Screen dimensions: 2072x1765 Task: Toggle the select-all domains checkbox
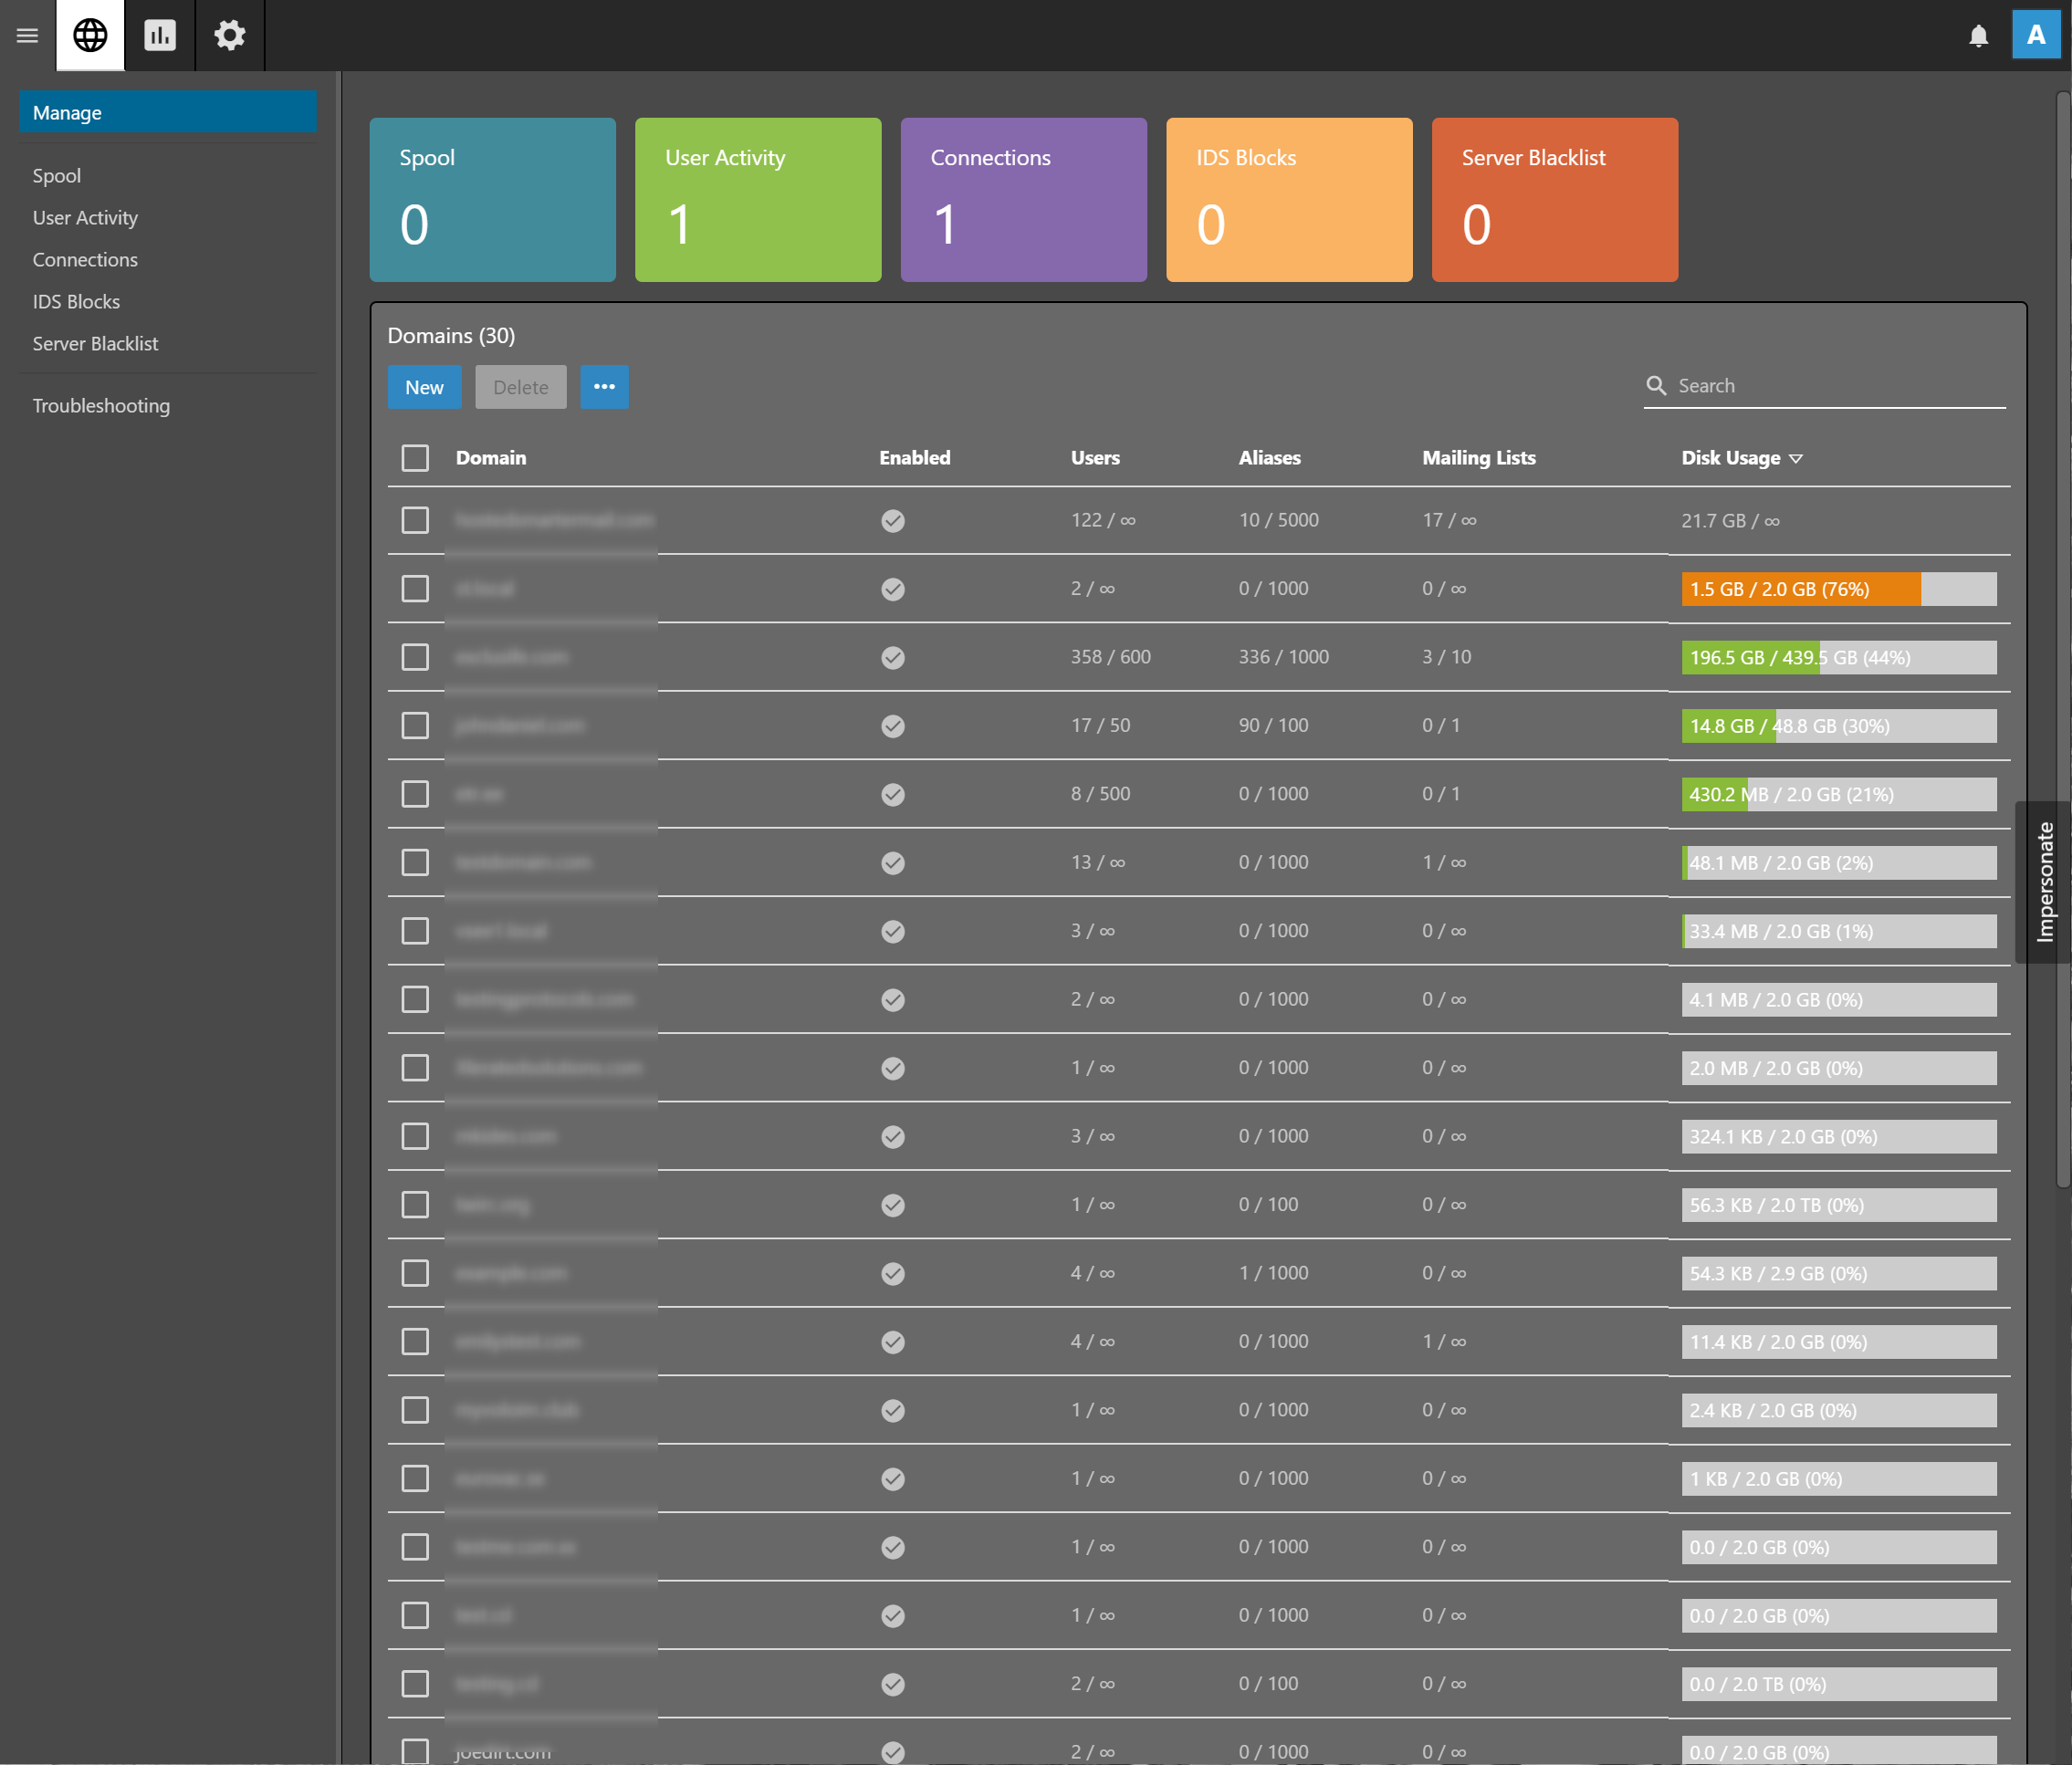click(x=415, y=458)
